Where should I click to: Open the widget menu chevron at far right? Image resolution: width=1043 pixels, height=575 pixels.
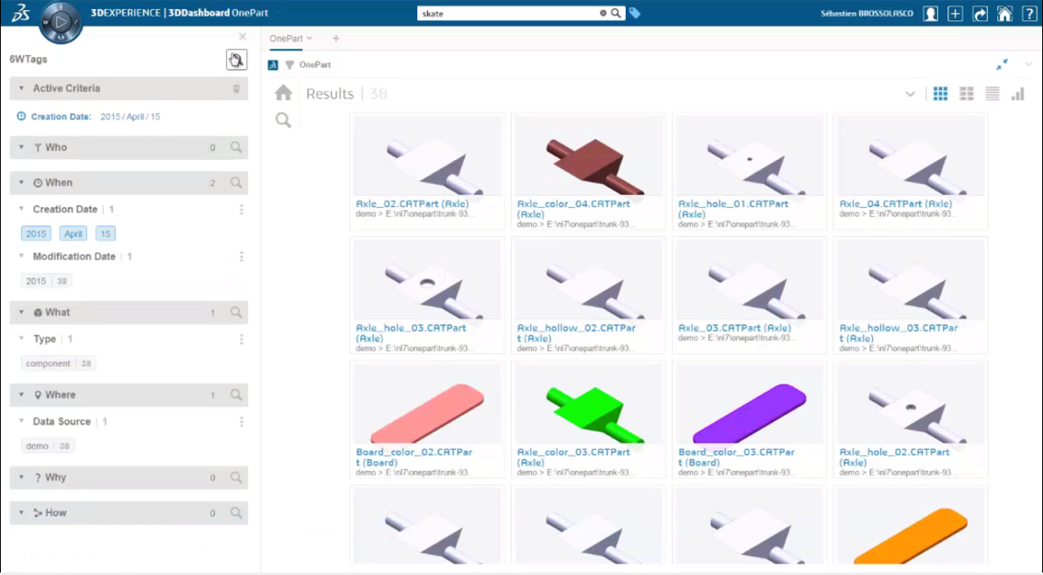coord(1028,65)
